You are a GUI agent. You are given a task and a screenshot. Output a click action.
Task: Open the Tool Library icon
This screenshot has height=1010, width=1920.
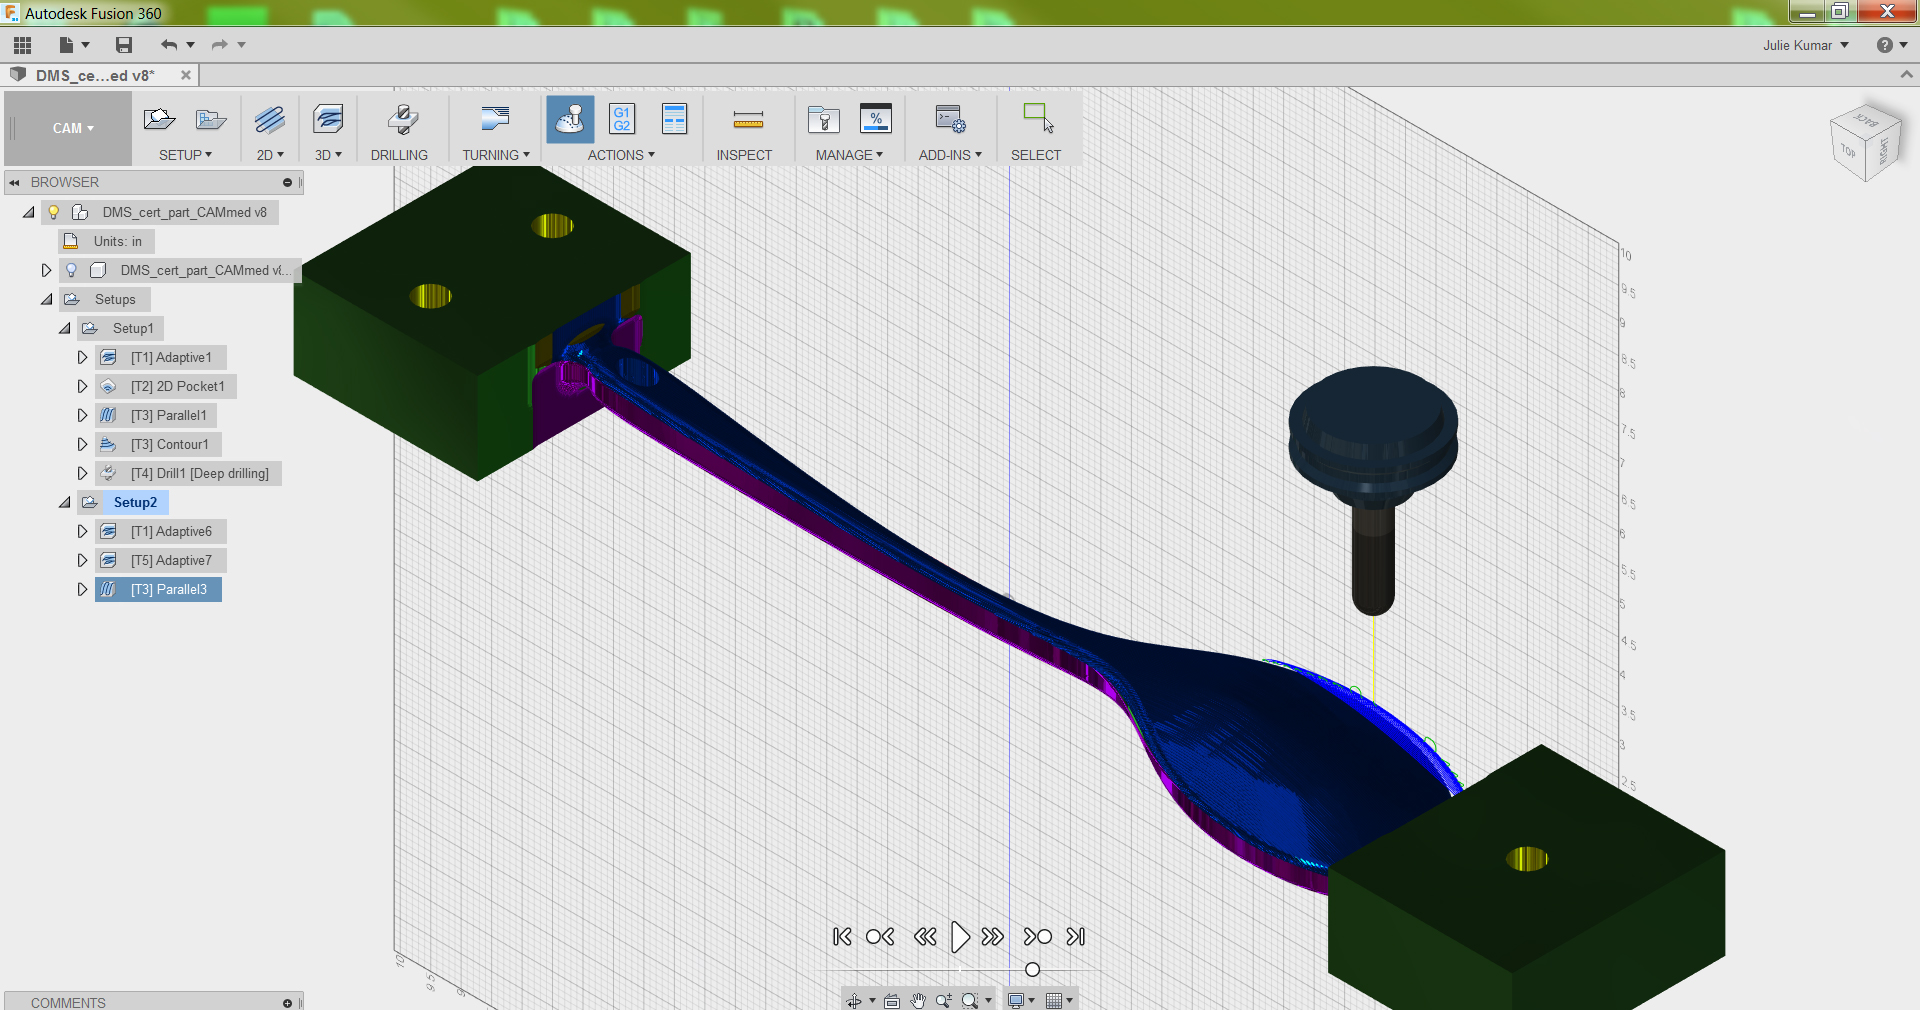824,120
